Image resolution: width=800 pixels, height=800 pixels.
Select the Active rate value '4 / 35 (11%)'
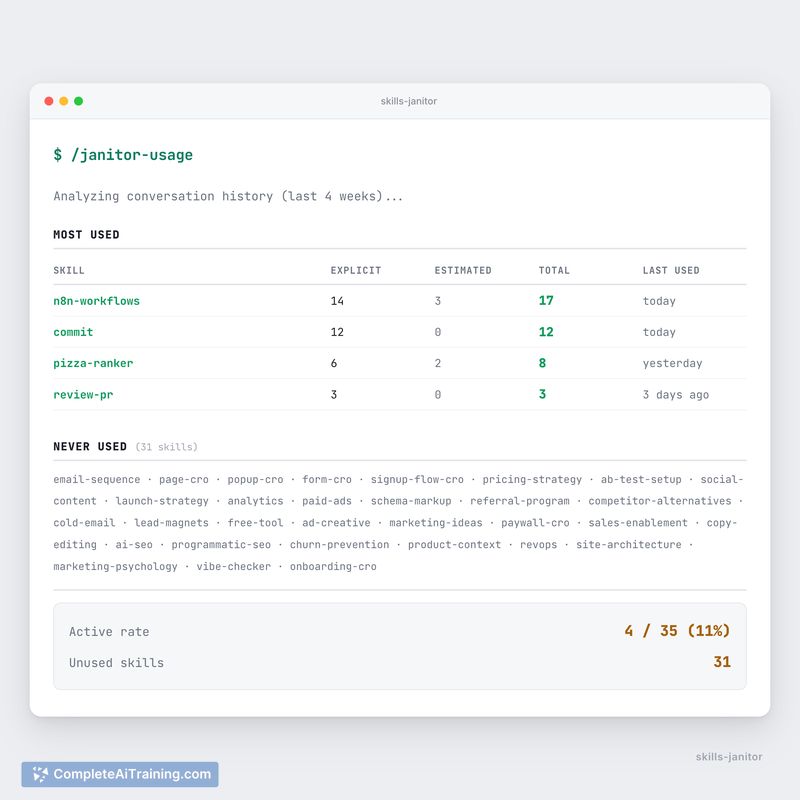[x=678, y=631]
